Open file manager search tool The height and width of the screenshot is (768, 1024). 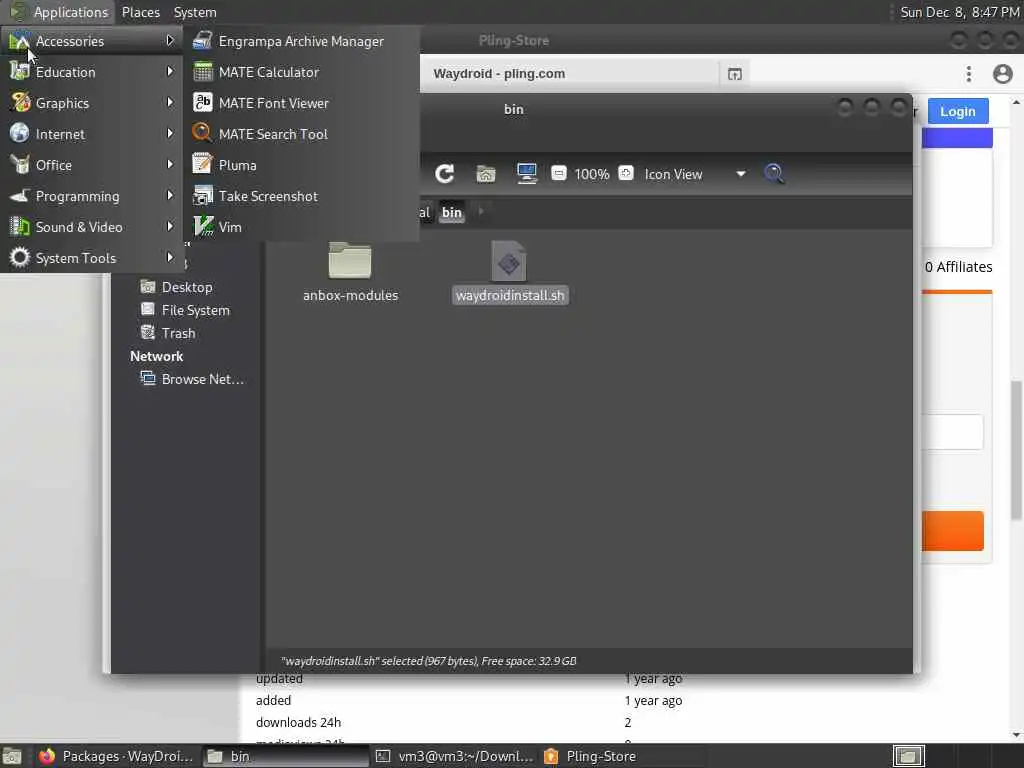point(774,174)
